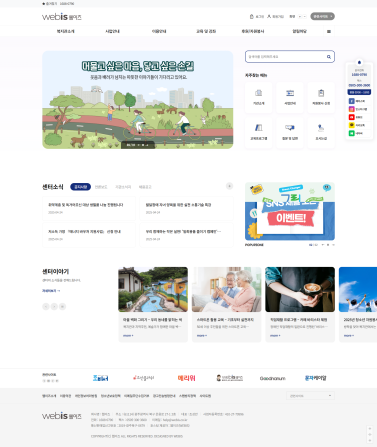Click 'more' on the coffee story card
The height and width of the screenshot is (447, 377).
275,335
